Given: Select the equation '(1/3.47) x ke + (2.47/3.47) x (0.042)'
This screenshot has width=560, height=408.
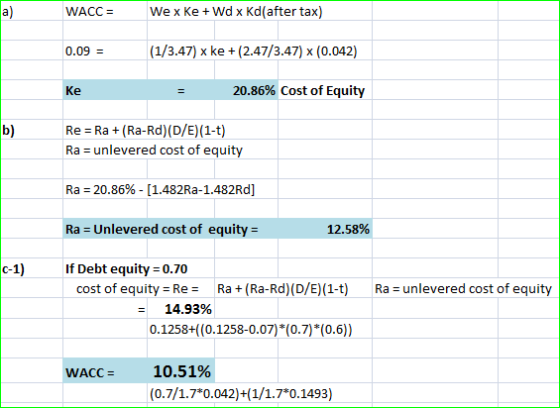Looking at the screenshot, I should (254, 51).
